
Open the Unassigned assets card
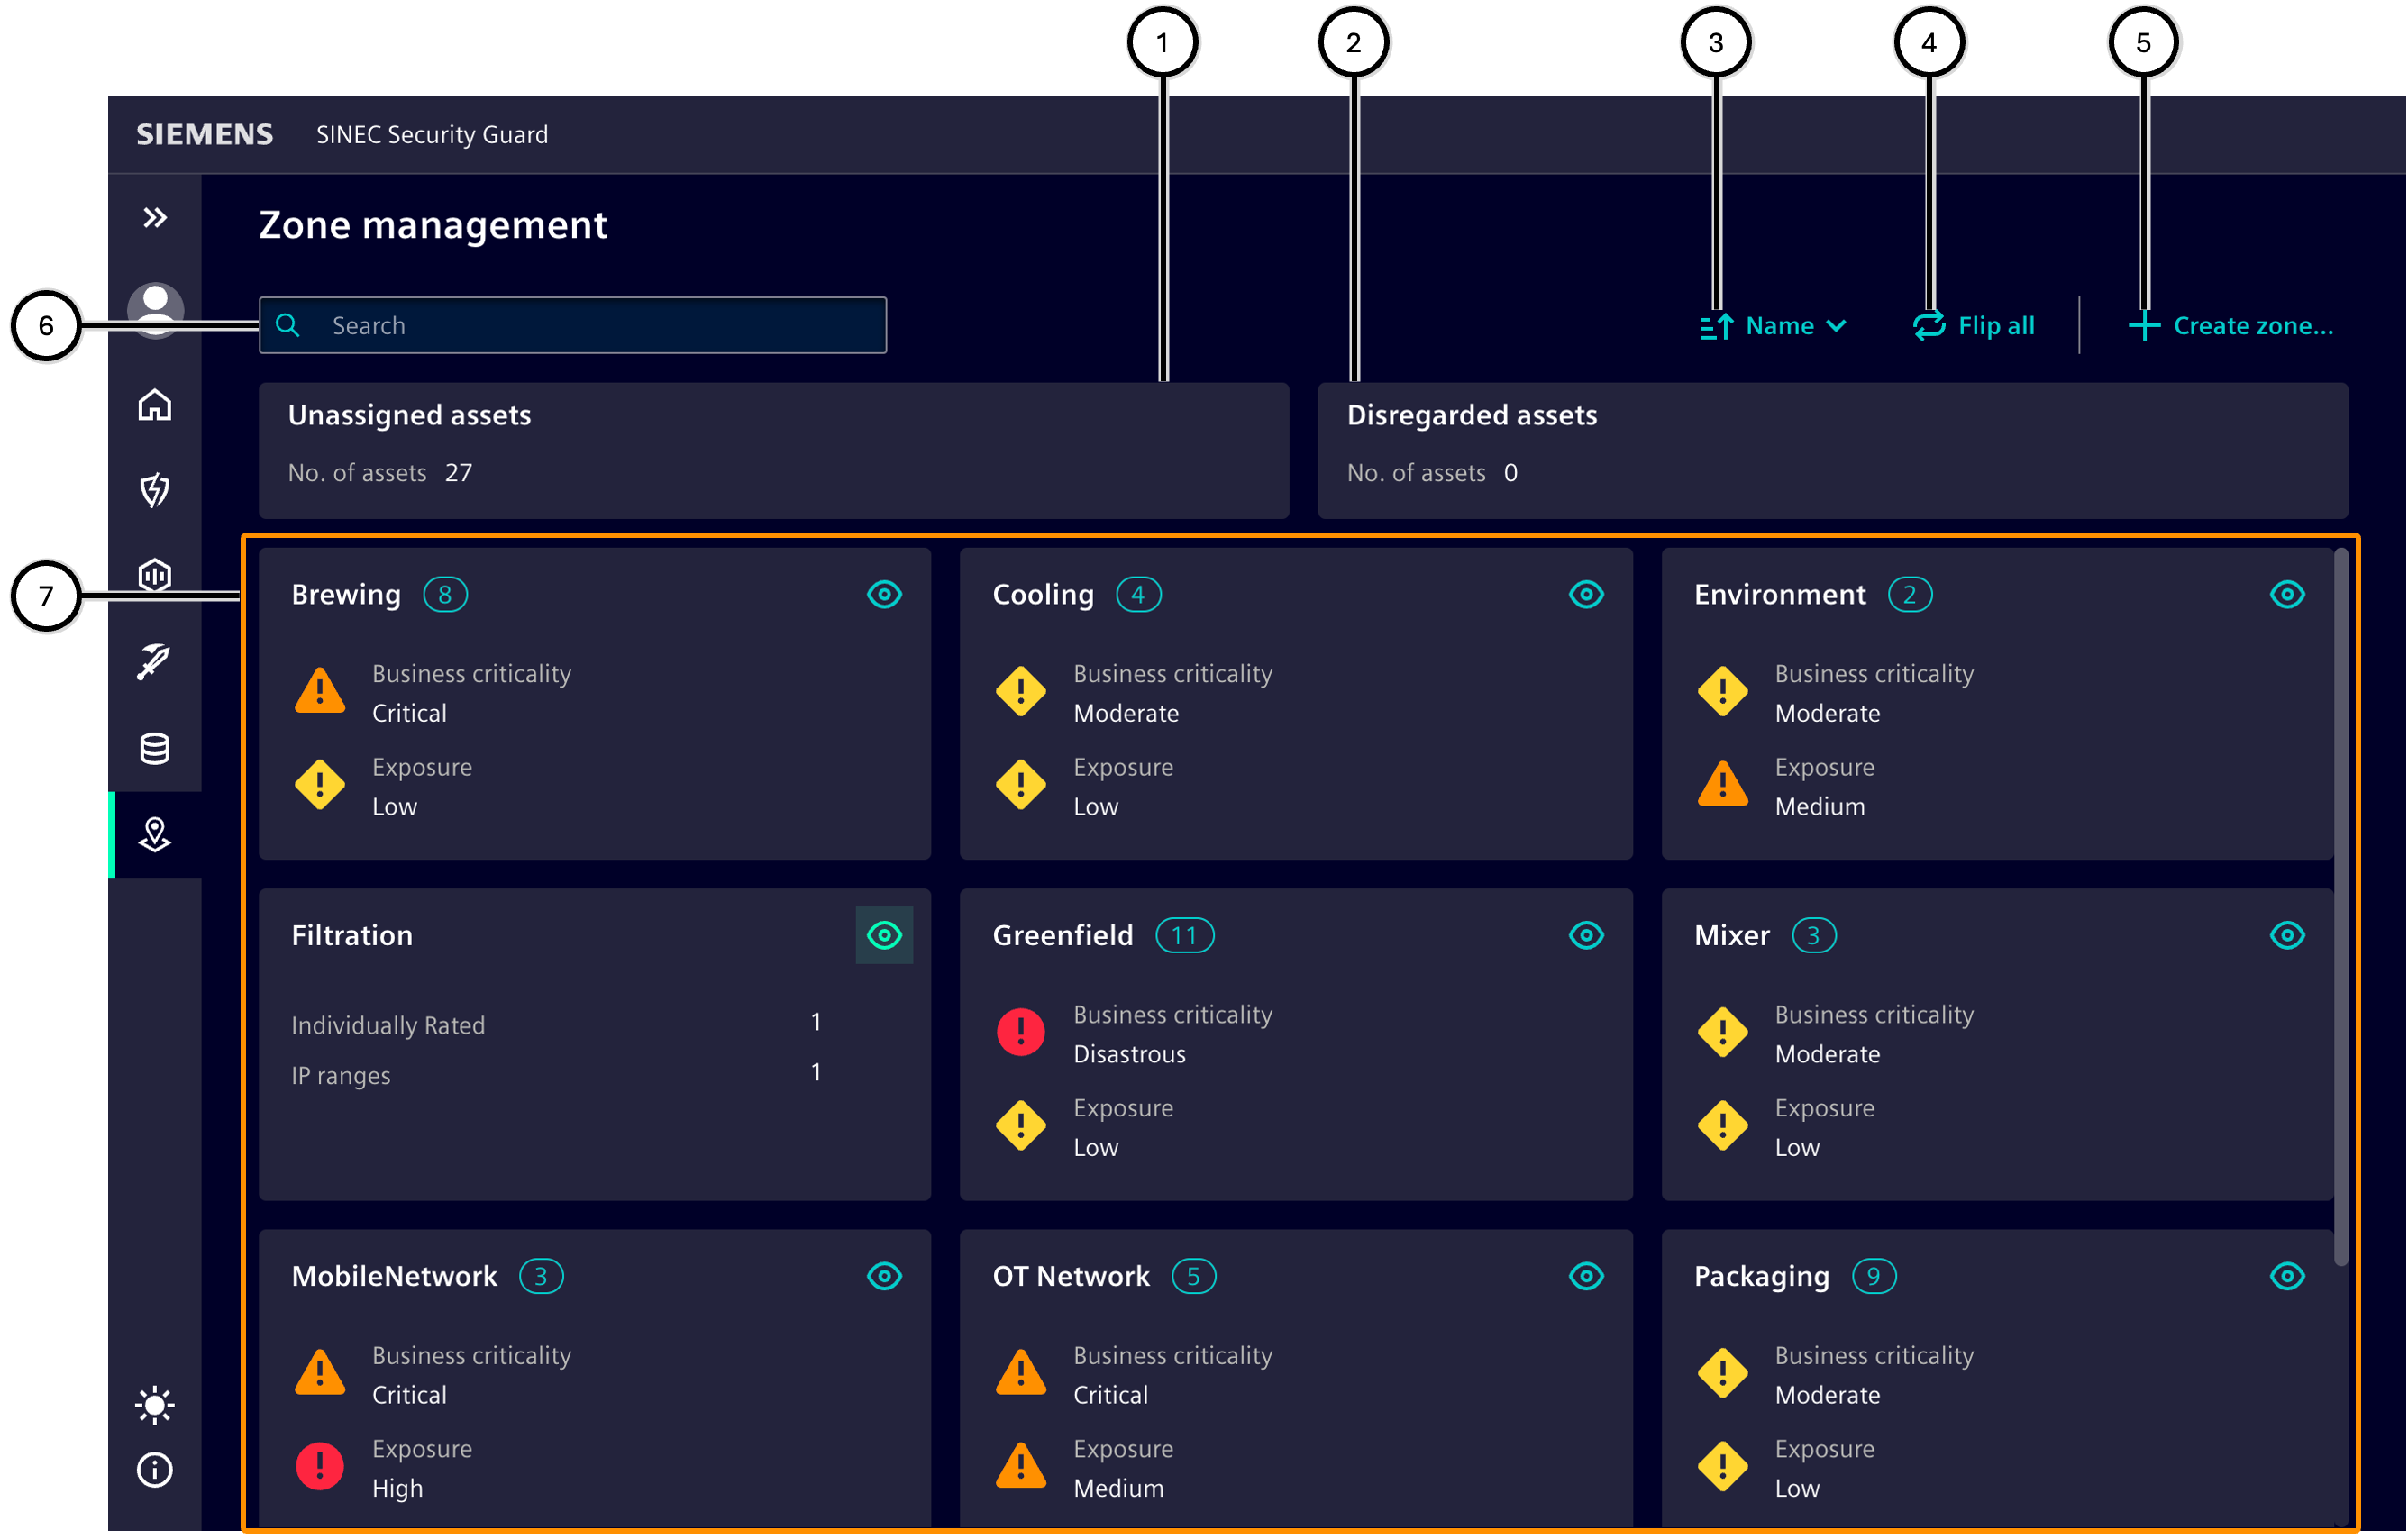773,450
